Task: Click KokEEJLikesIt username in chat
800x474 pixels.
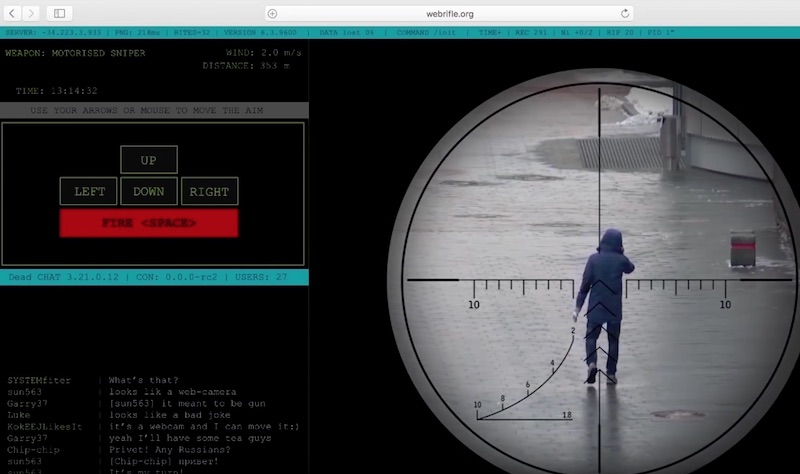Action: [x=47, y=425]
